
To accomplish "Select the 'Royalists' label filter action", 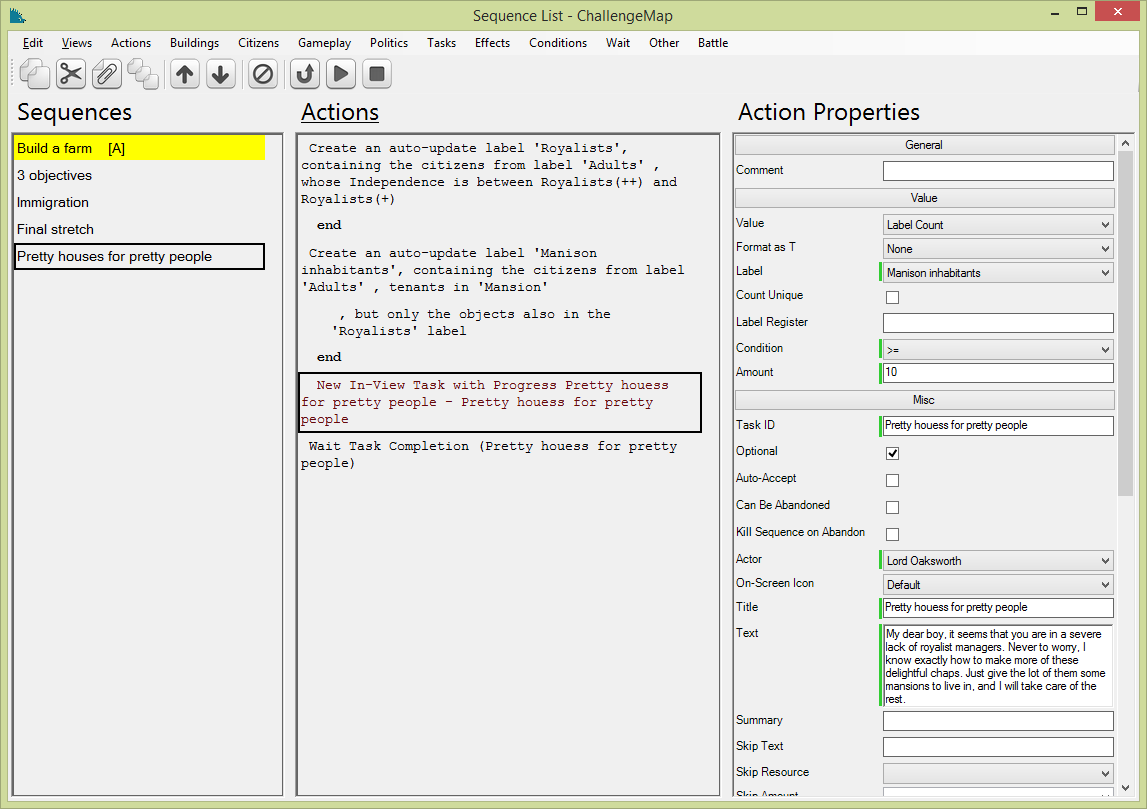I will [x=500, y=323].
